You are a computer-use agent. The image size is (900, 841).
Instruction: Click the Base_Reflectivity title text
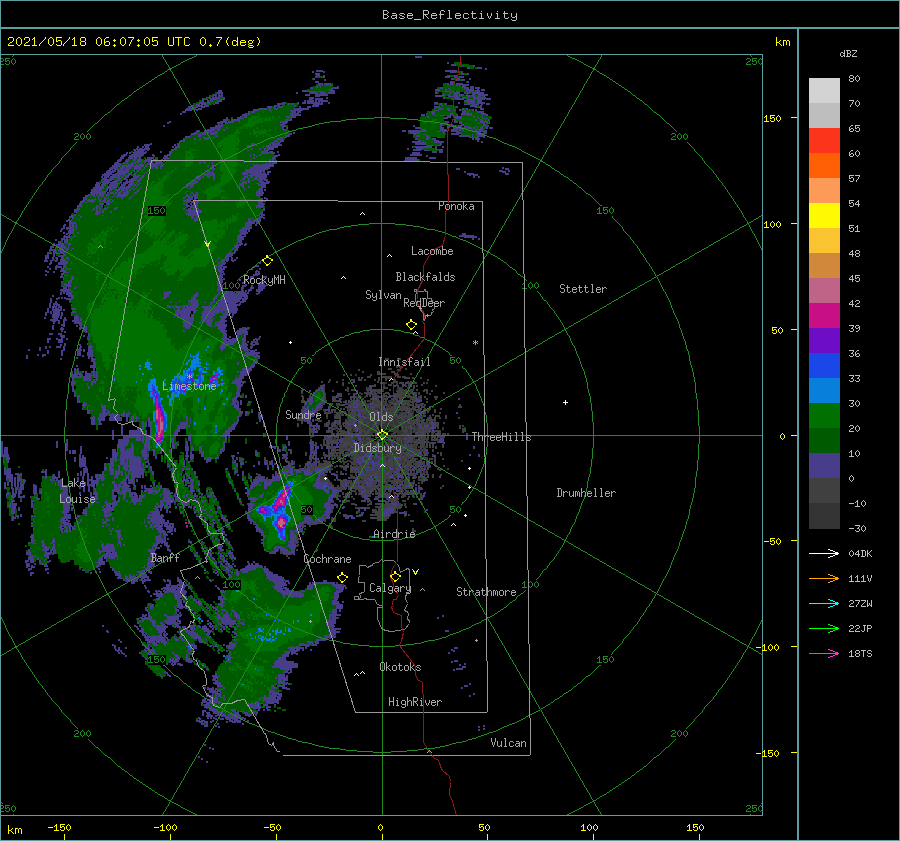point(450,15)
